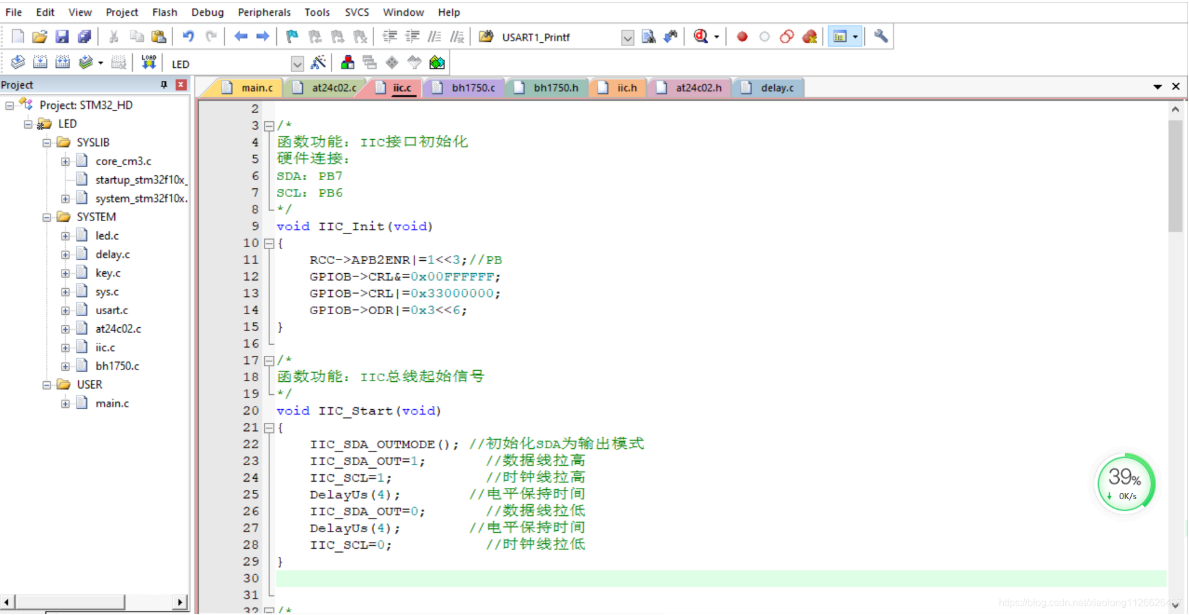Download code to flash with LOAD icon
Screen dimensions: 1189x615
point(149,62)
